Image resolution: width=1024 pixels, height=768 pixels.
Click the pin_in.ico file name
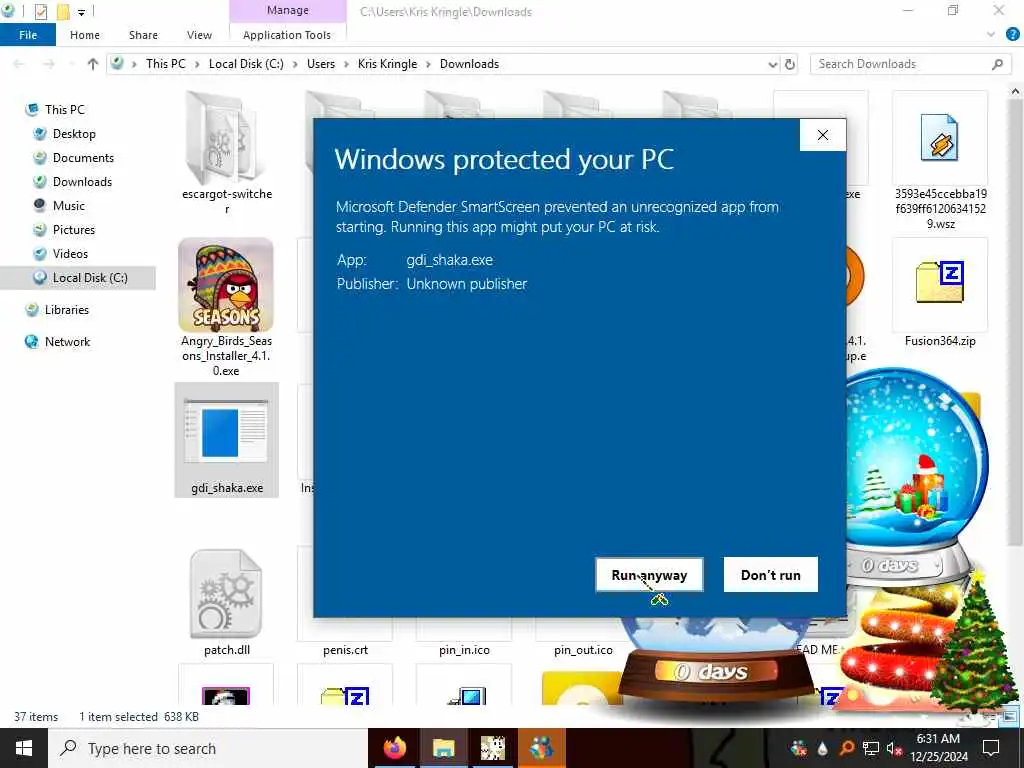(x=464, y=650)
